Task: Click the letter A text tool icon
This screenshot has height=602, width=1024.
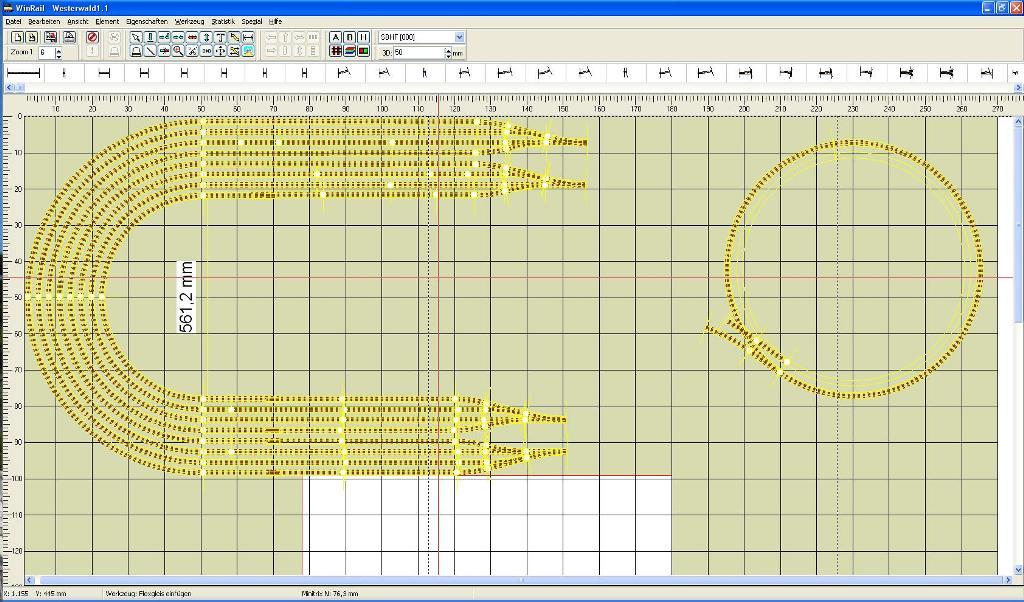Action: pos(336,37)
